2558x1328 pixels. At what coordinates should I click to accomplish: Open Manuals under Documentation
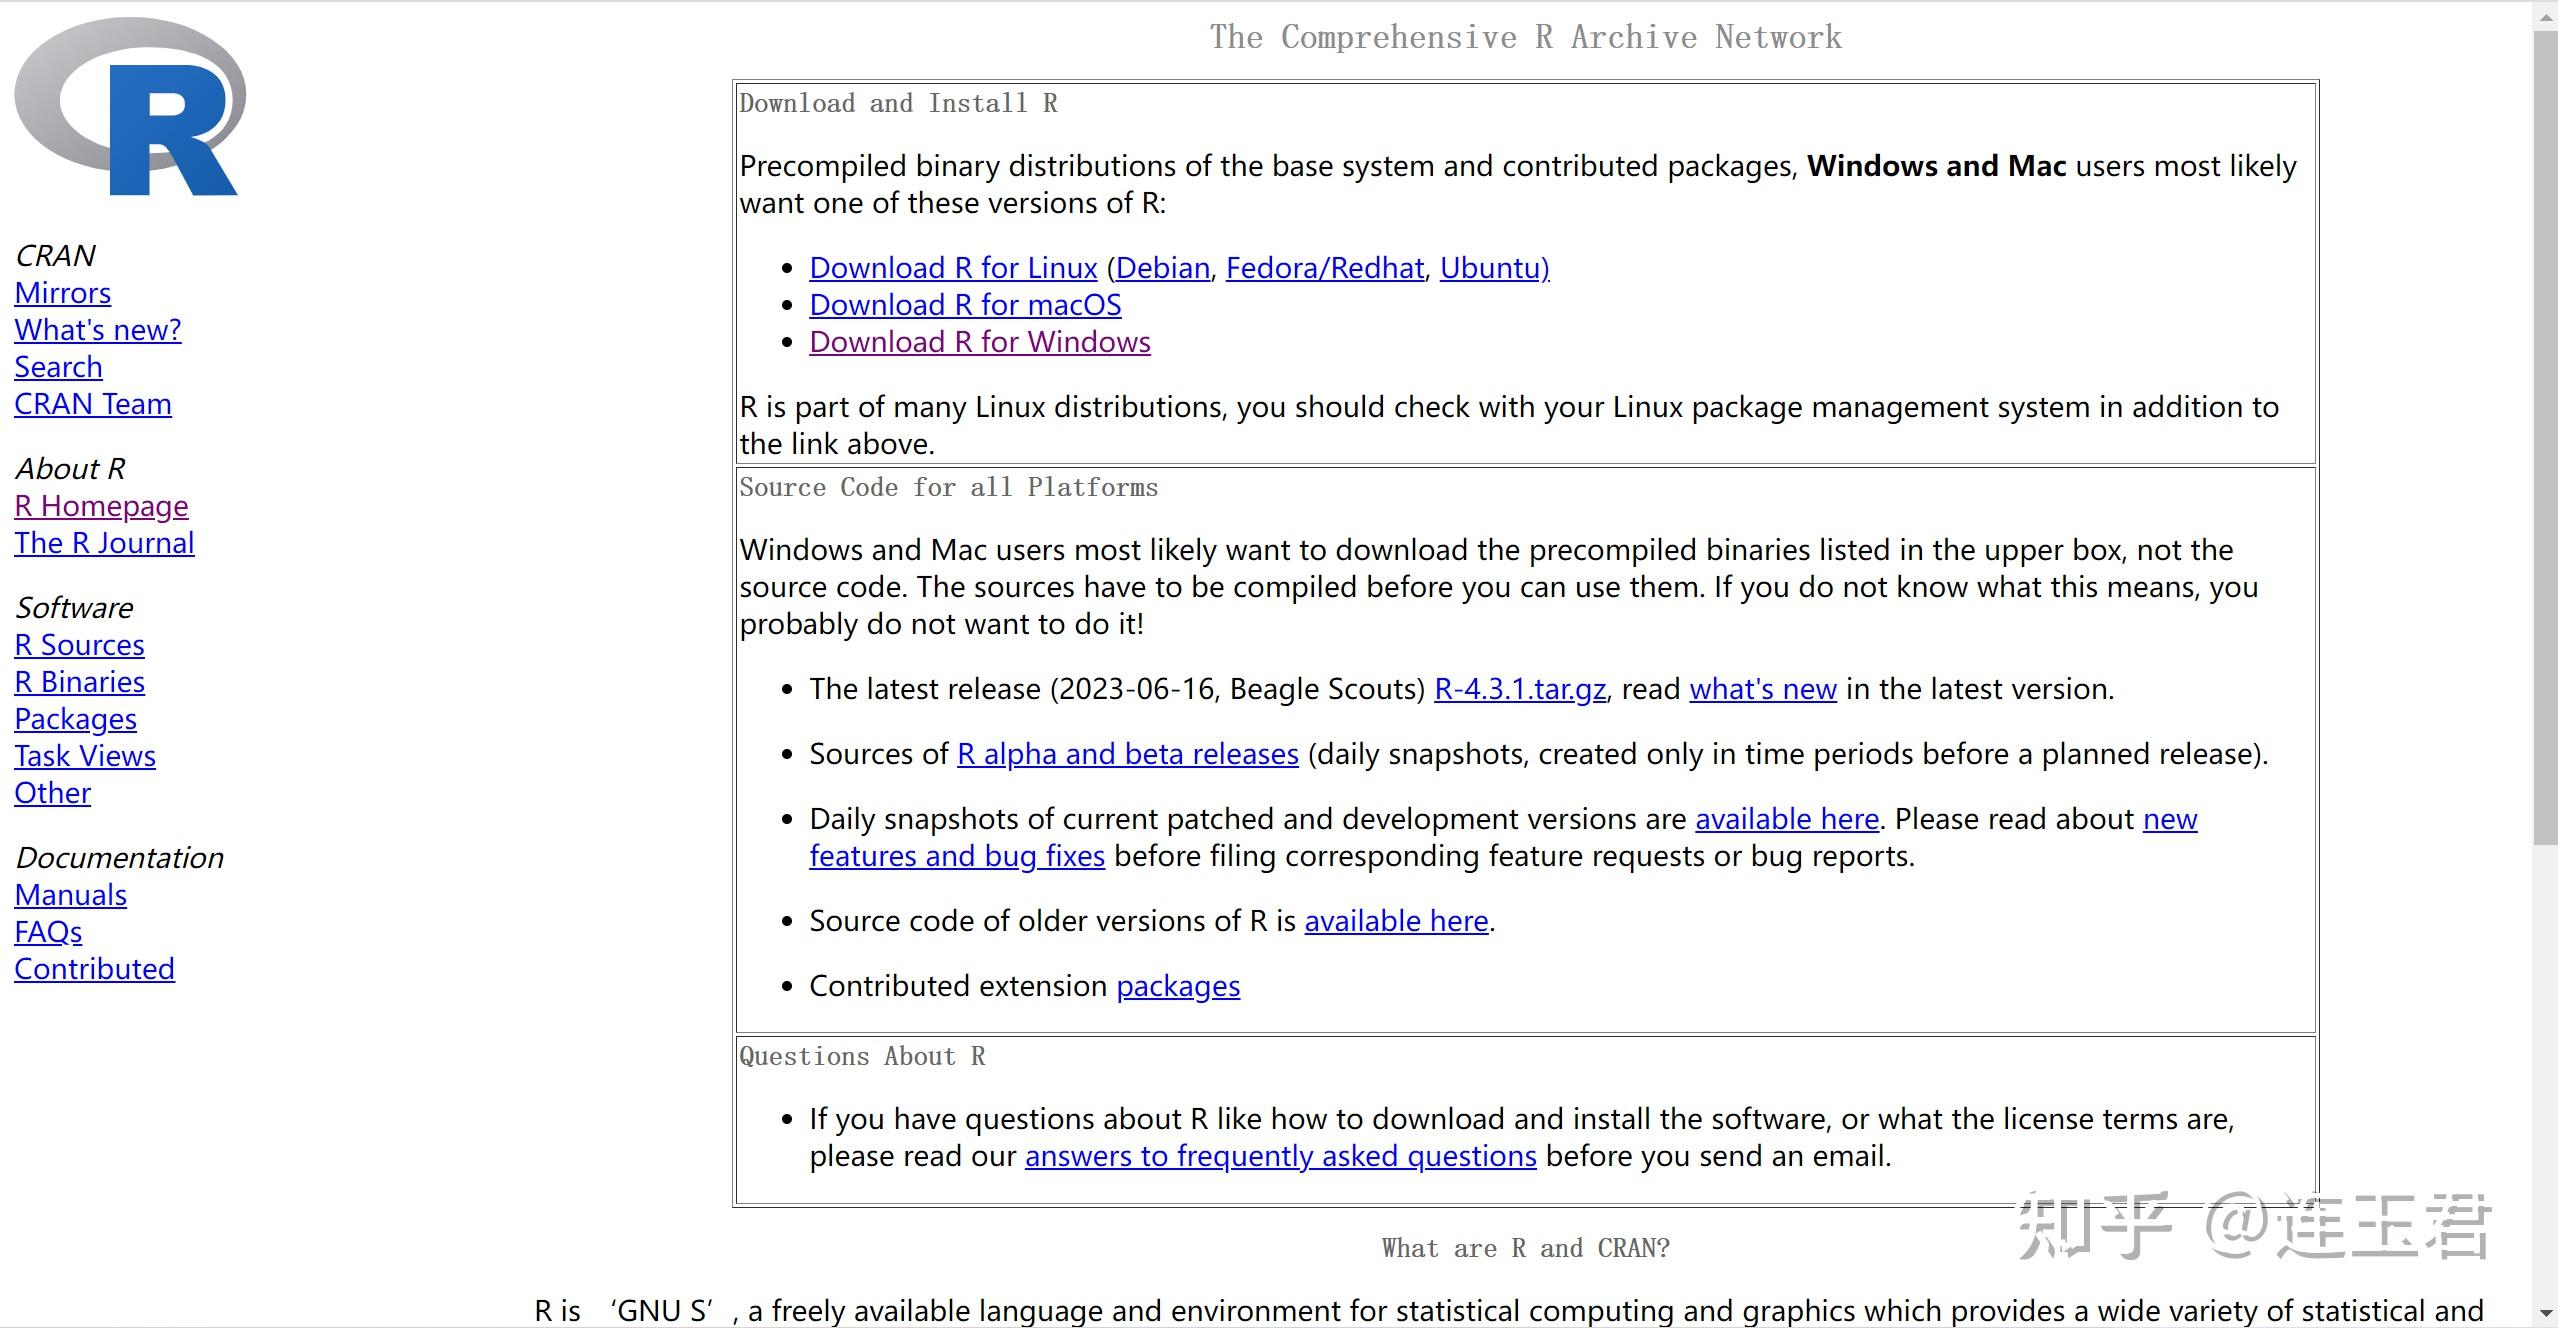70,895
